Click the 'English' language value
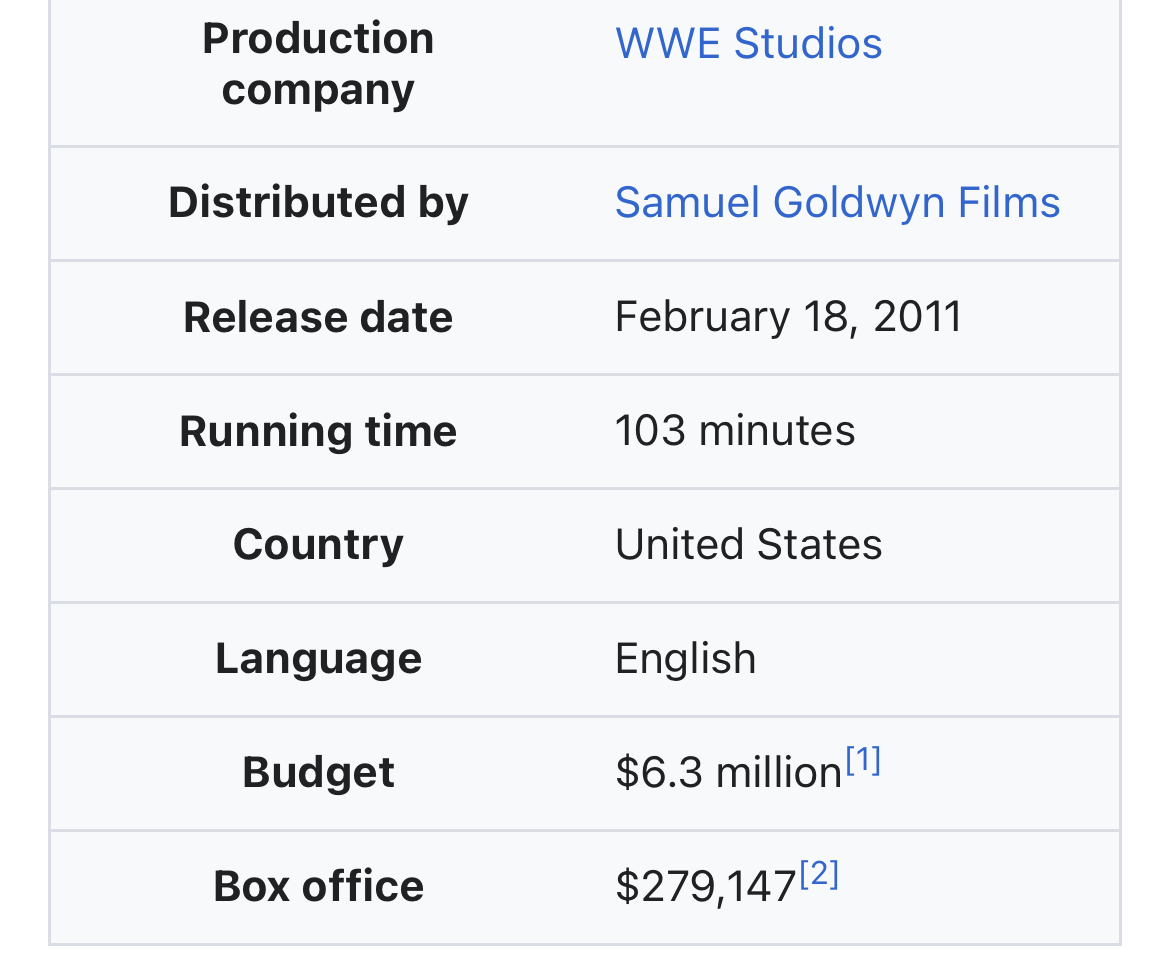This screenshot has height=963, width=1170. 685,659
